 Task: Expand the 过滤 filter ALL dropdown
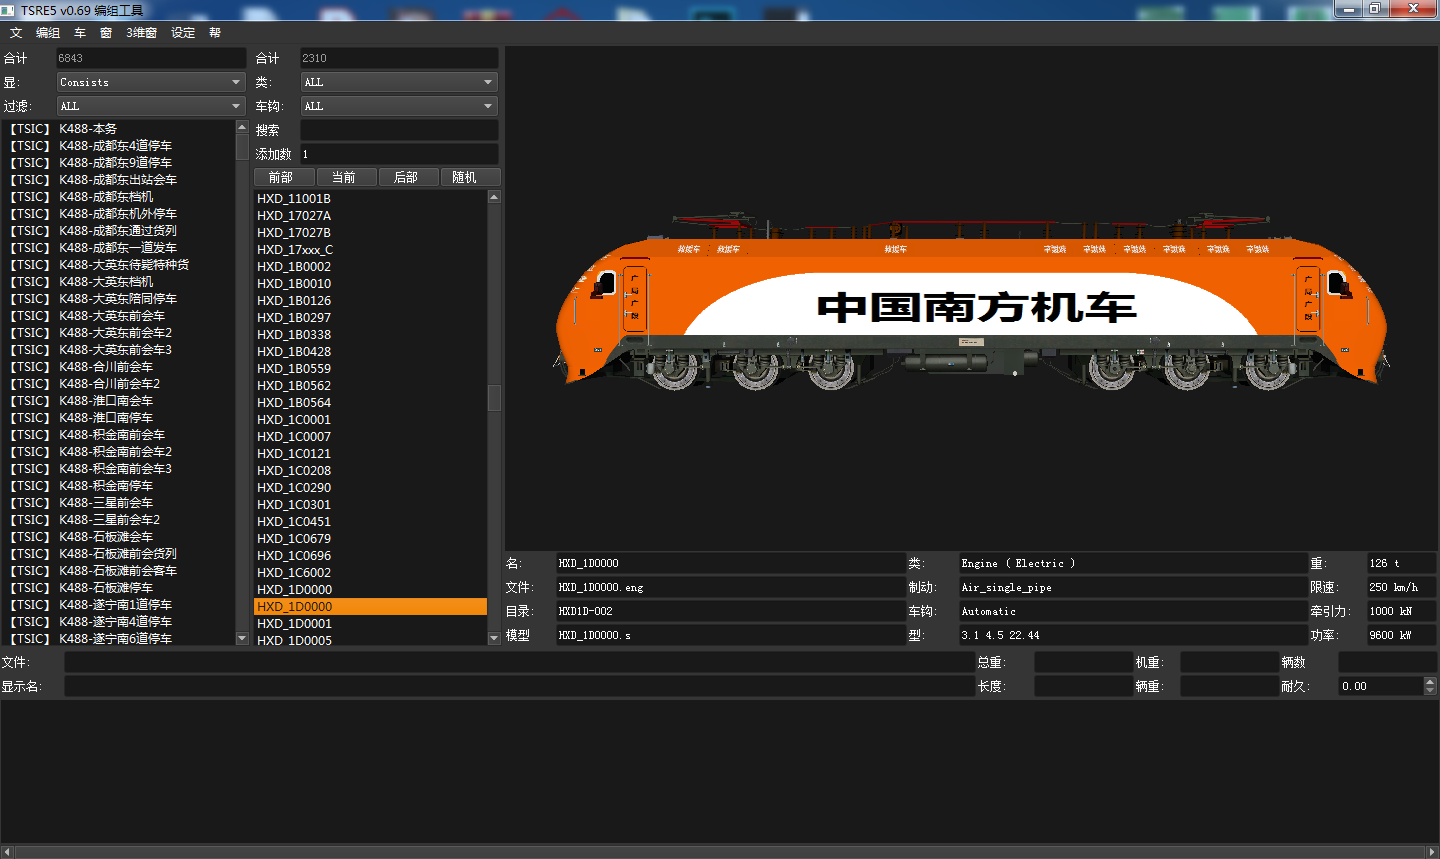tap(151, 106)
